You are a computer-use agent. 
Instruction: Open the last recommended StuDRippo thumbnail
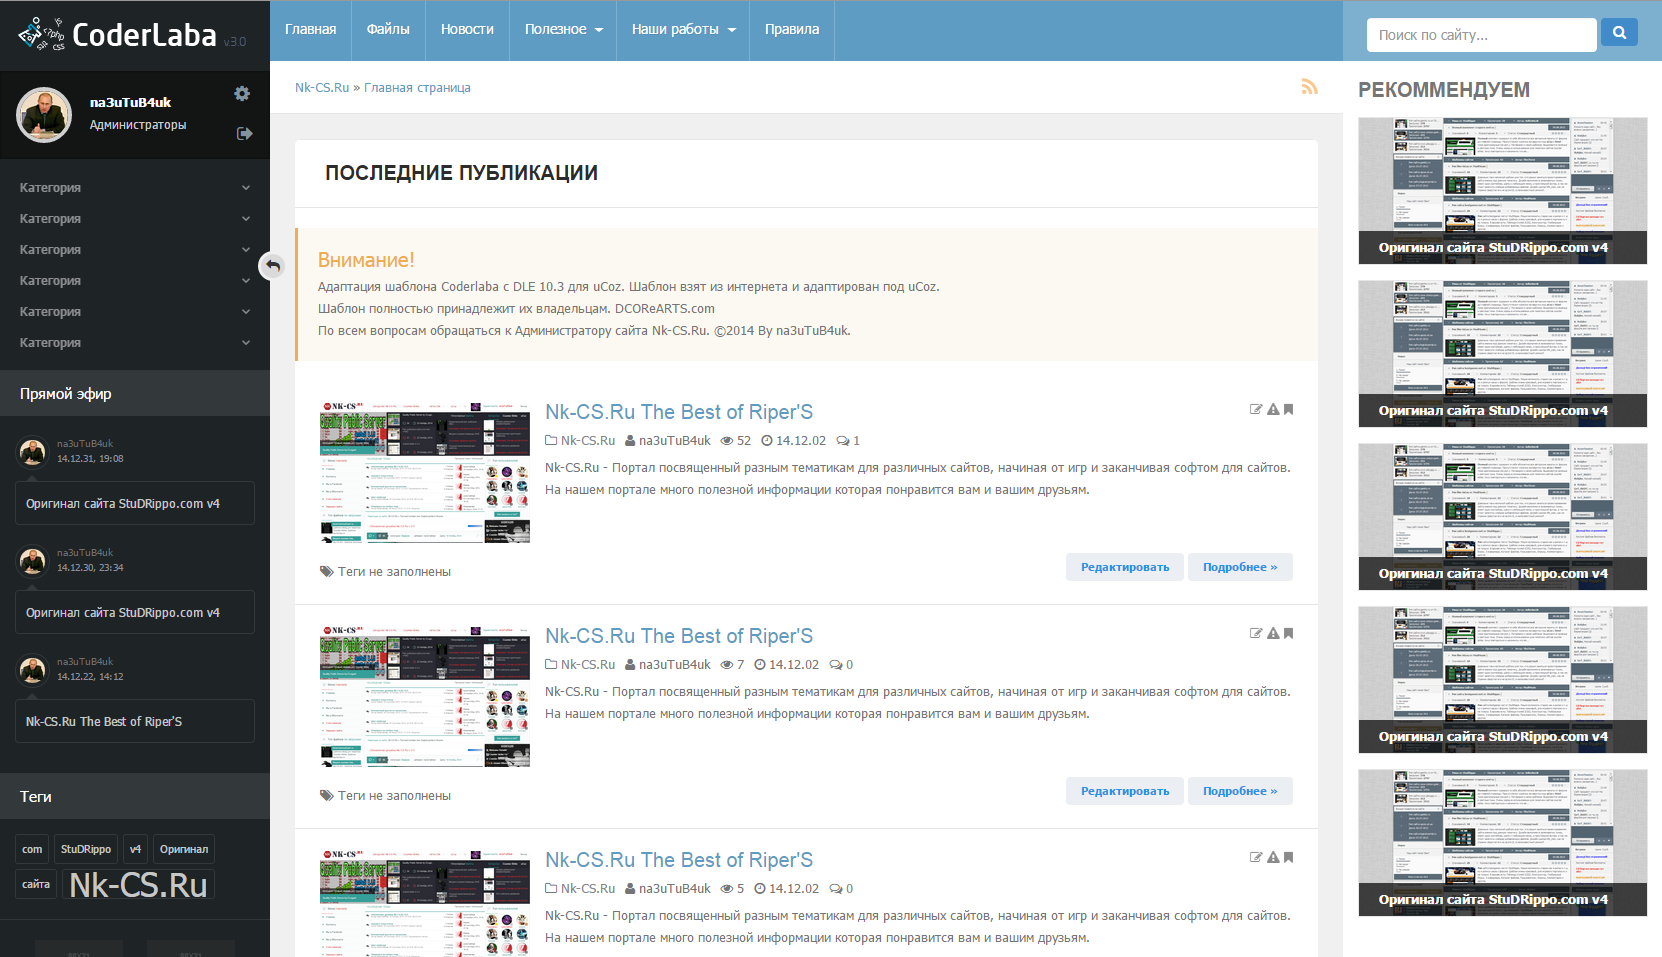click(x=1502, y=843)
